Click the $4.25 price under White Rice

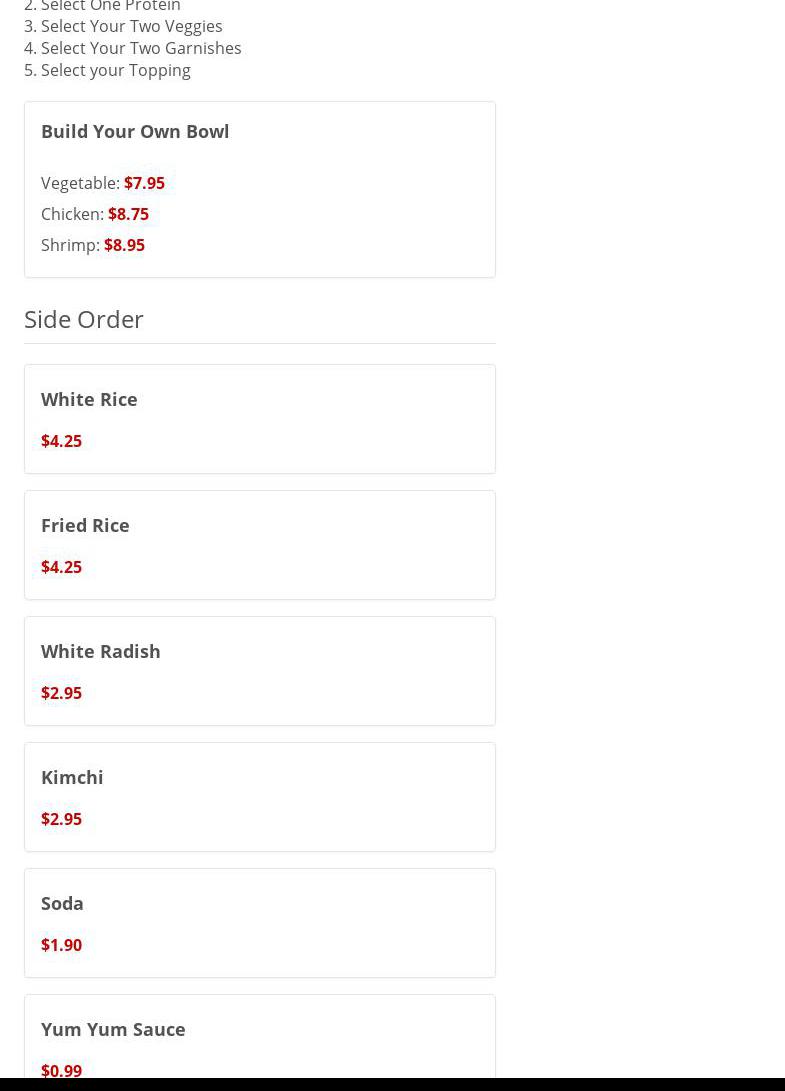coord(61,441)
